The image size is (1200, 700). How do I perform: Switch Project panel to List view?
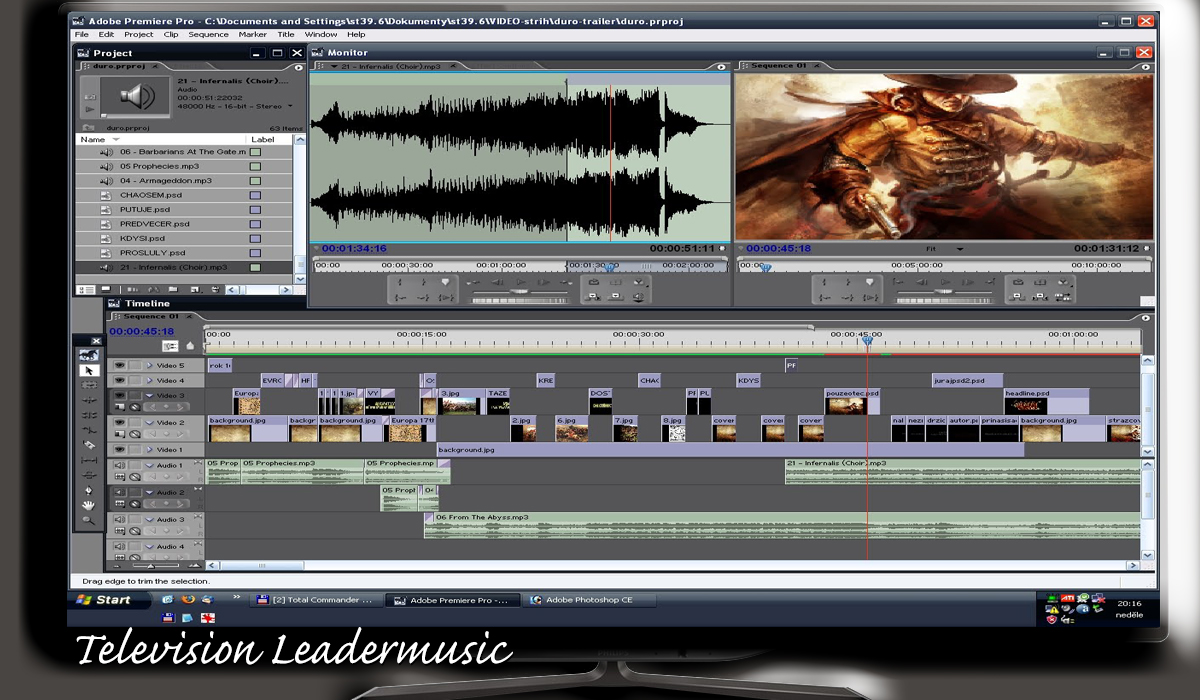click(85, 290)
